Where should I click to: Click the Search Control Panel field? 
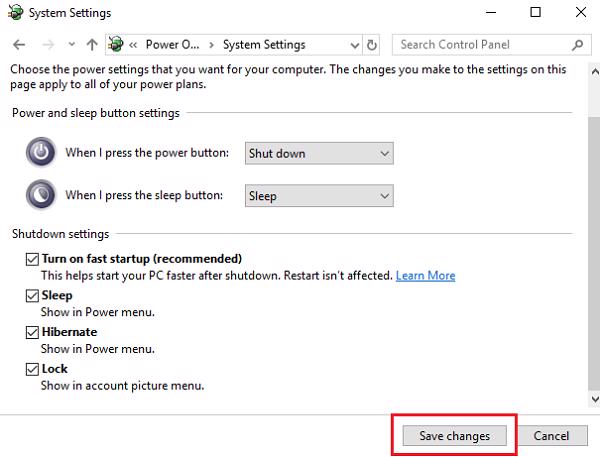(480, 45)
